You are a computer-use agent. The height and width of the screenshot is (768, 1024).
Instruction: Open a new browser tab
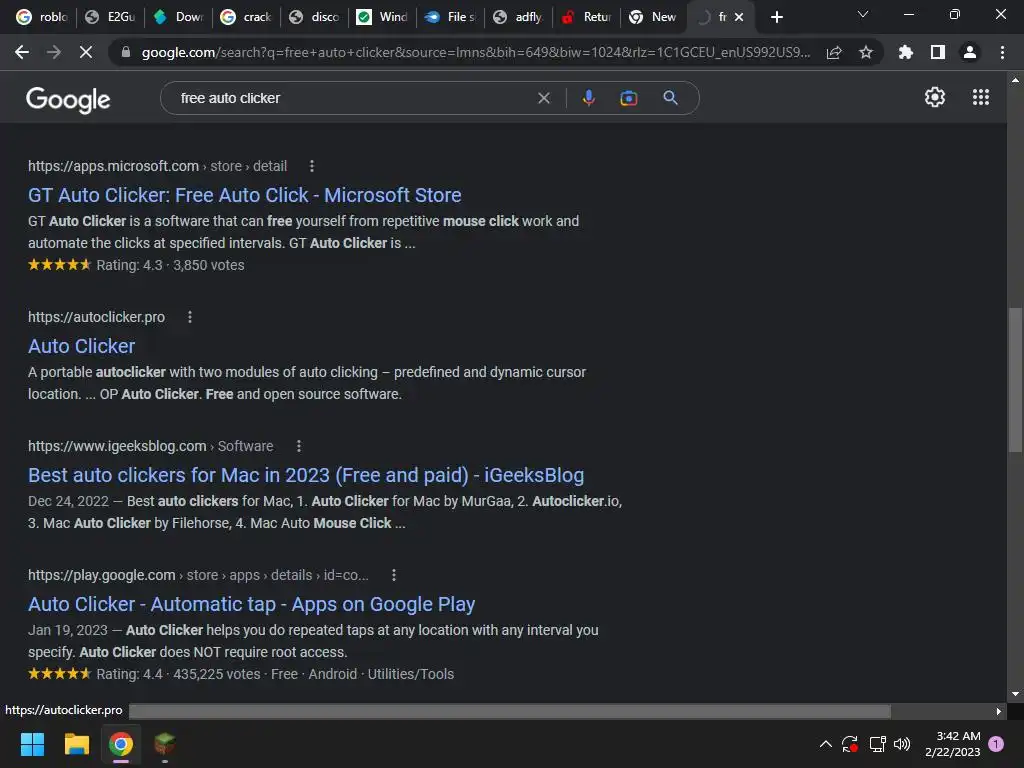coord(776,17)
